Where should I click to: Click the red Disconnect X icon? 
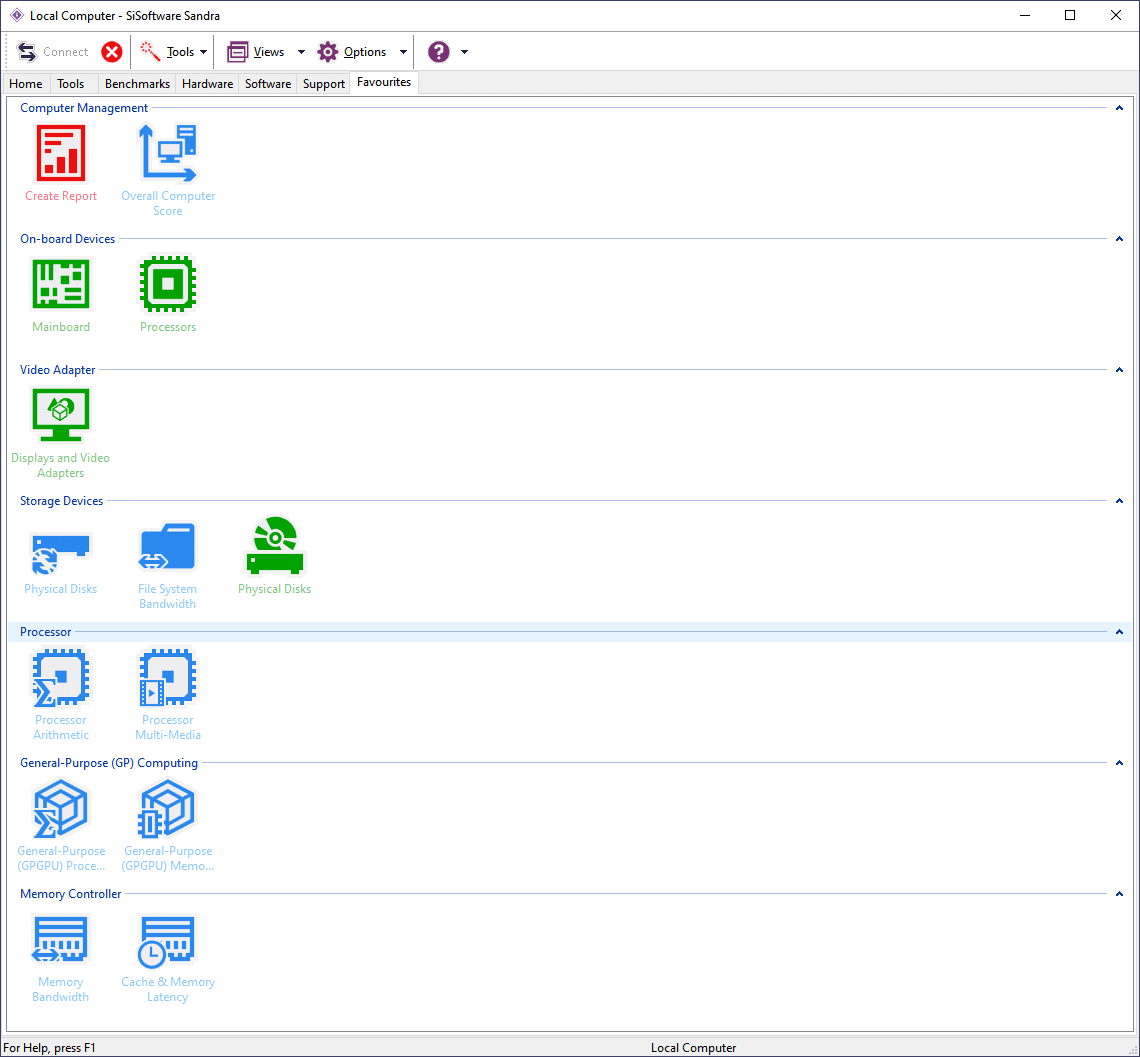click(112, 52)
